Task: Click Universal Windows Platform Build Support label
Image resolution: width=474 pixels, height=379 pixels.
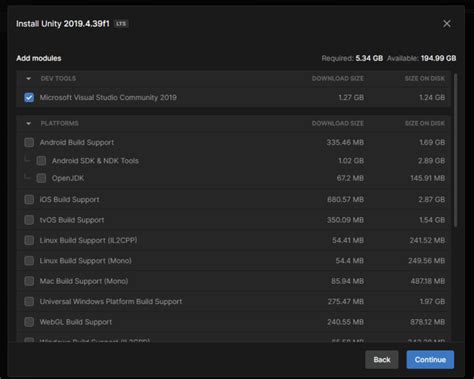Action: (111, 301)
